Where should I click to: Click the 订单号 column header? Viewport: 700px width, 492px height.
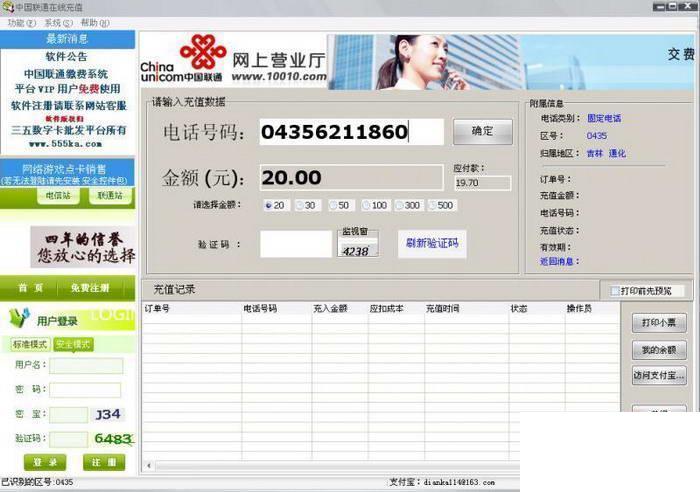(192, 309)
